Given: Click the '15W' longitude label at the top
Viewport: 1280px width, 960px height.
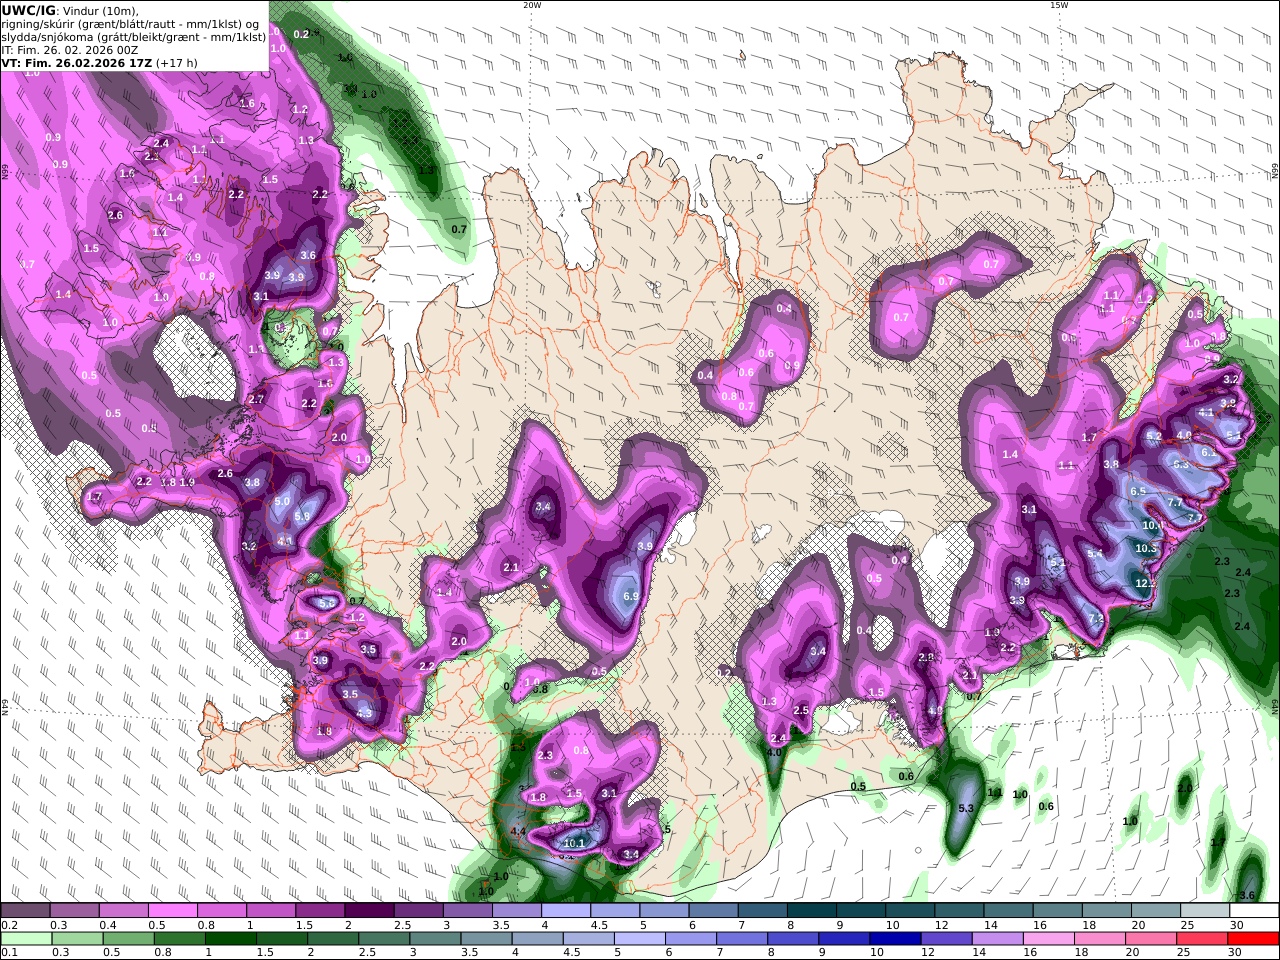Looking at the screenshot, I should pyautogui.click(x=1059, y=5).
